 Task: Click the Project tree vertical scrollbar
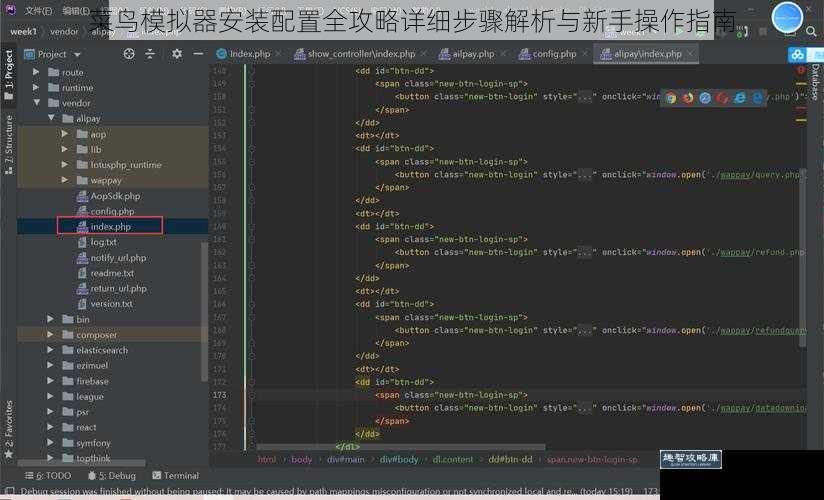coord(204,311)
